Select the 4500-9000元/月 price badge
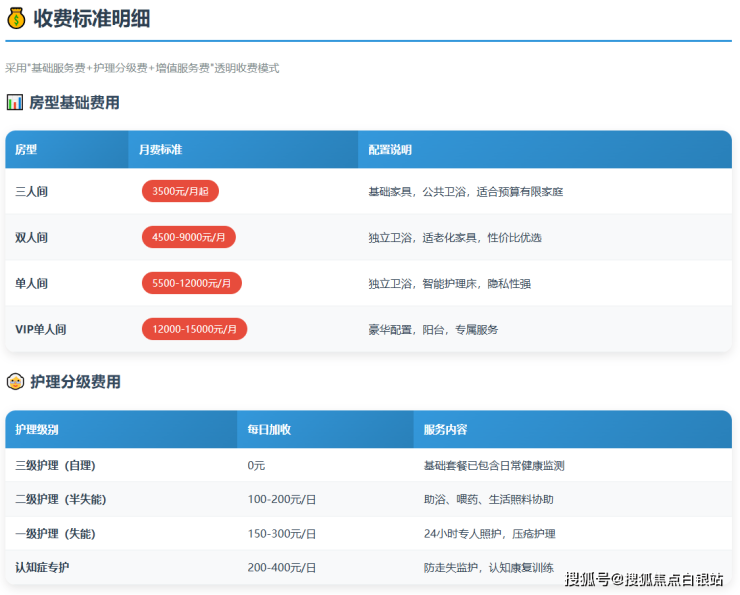Screen dimensions: 740x595 (189, 237)
